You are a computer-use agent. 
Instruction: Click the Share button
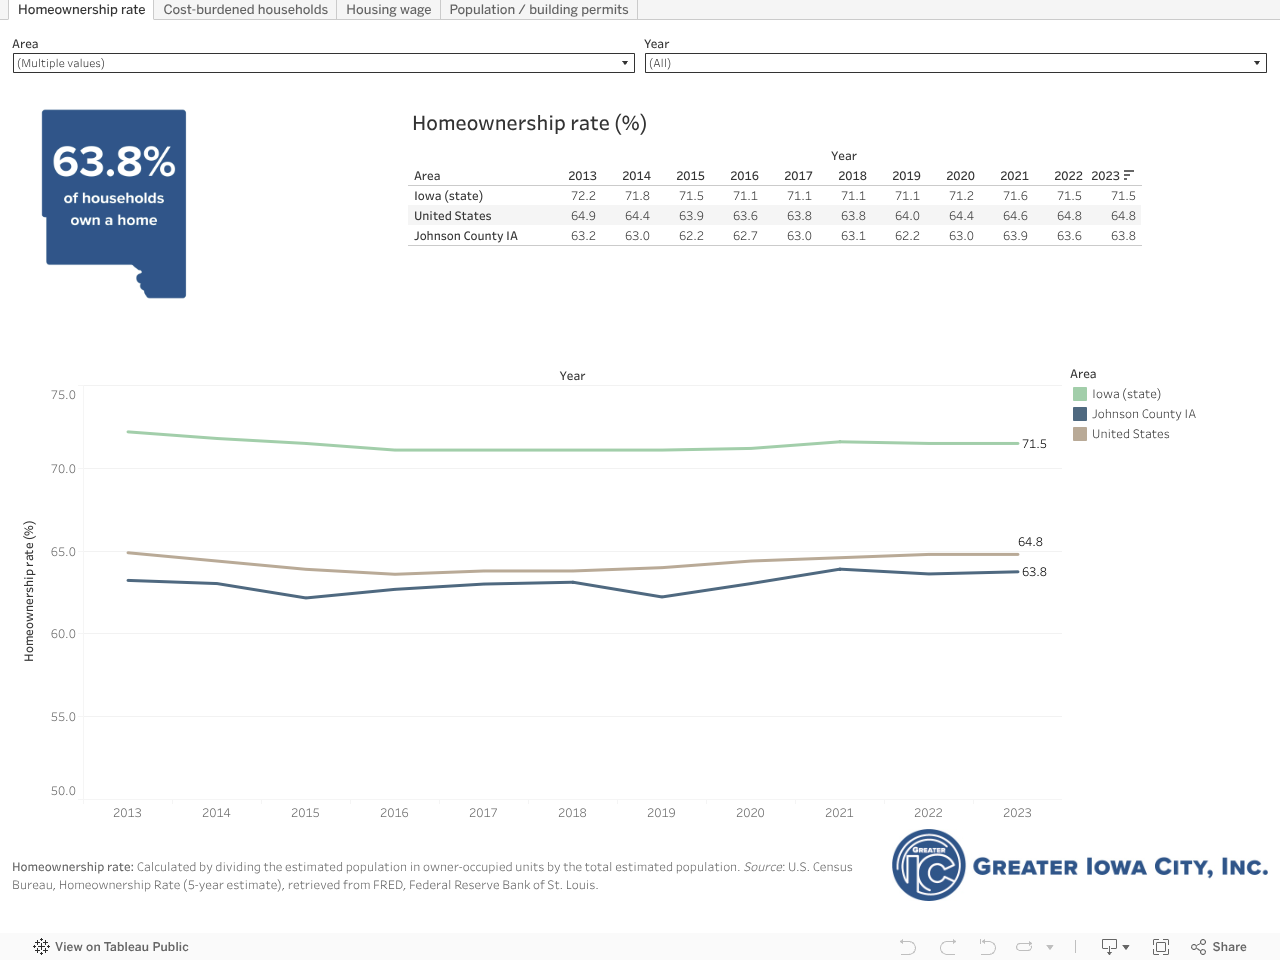(1219, 947)
